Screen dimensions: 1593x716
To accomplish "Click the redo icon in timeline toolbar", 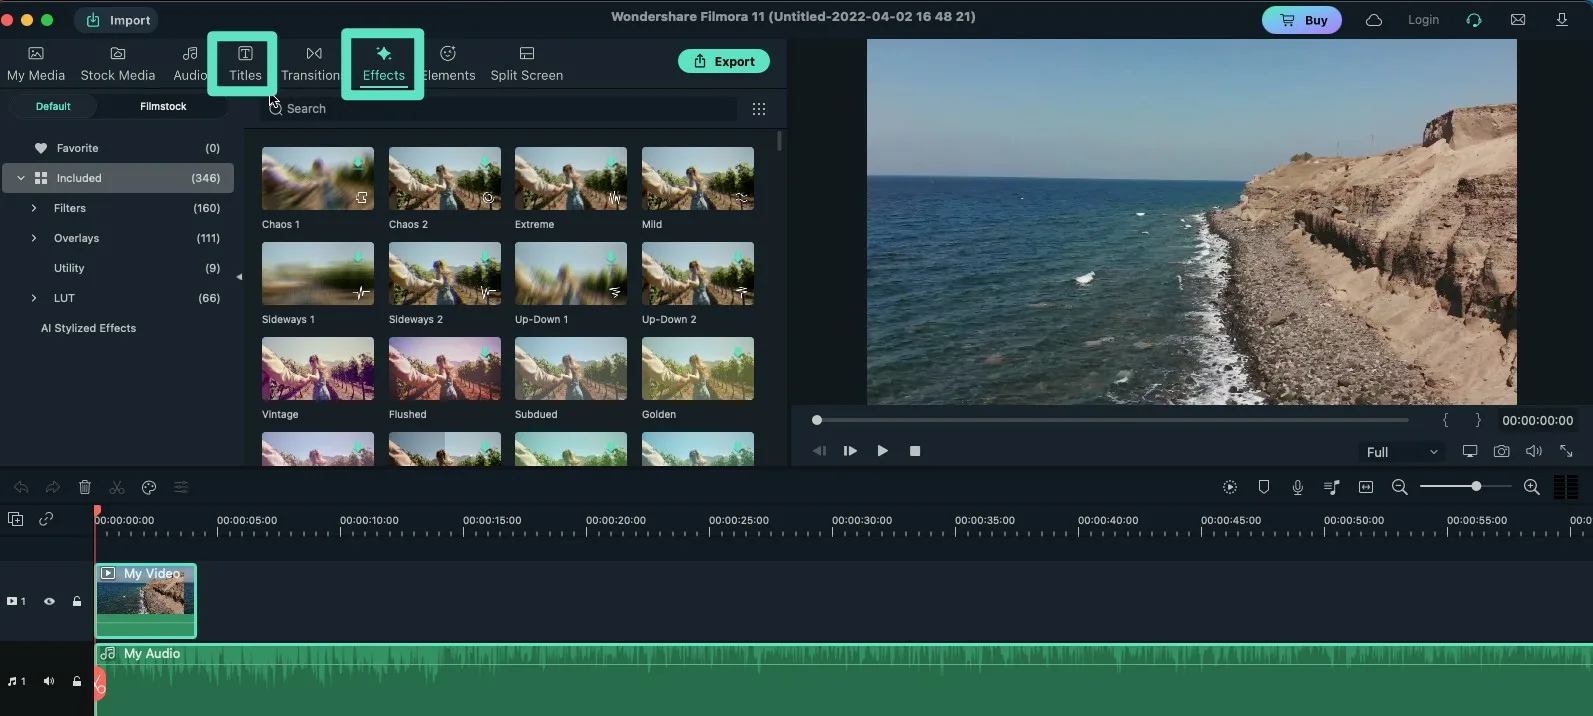I will coord(53,487).
